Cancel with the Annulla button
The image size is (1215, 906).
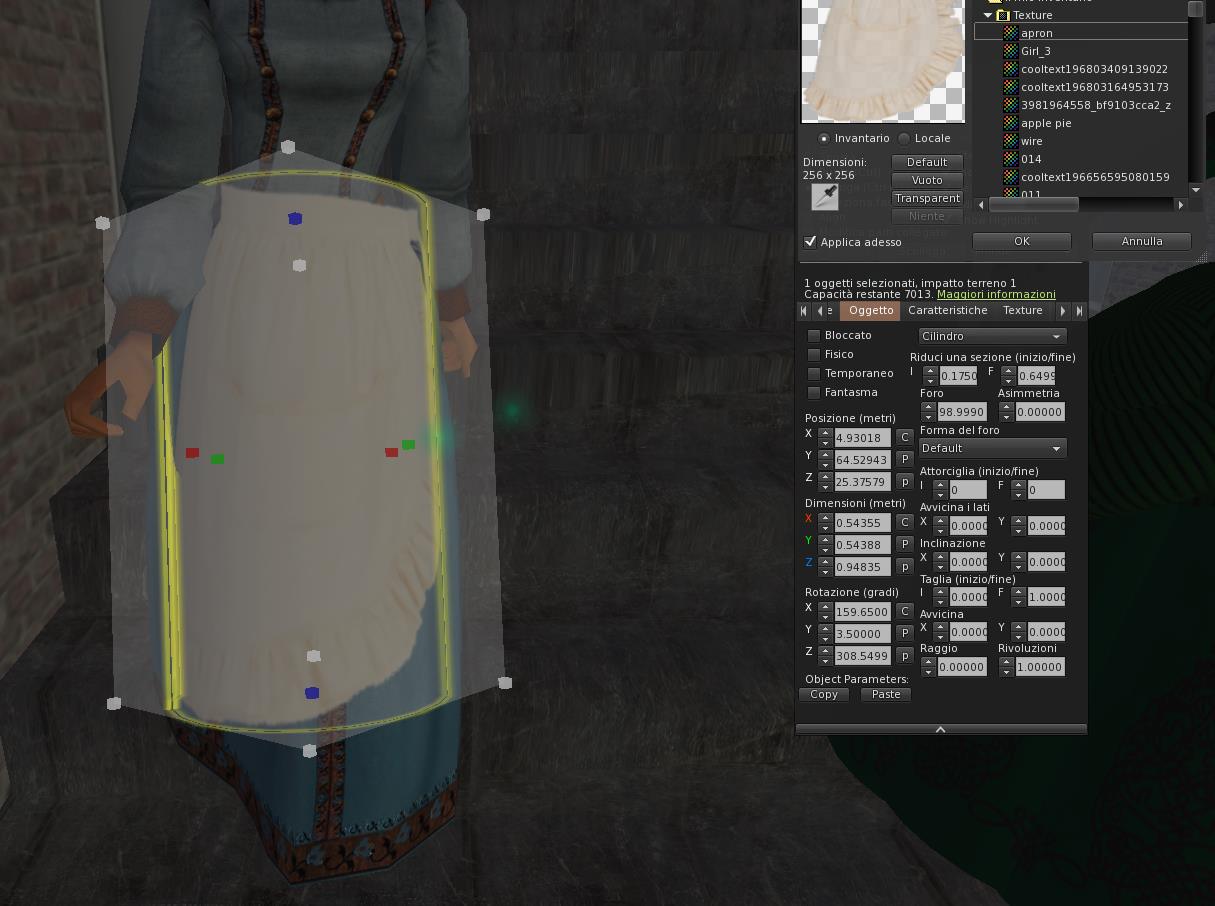click(1142, 241)
